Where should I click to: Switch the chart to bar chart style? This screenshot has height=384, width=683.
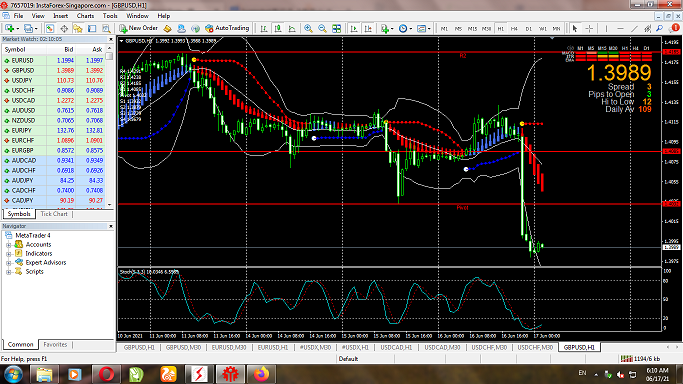point(264,28)
